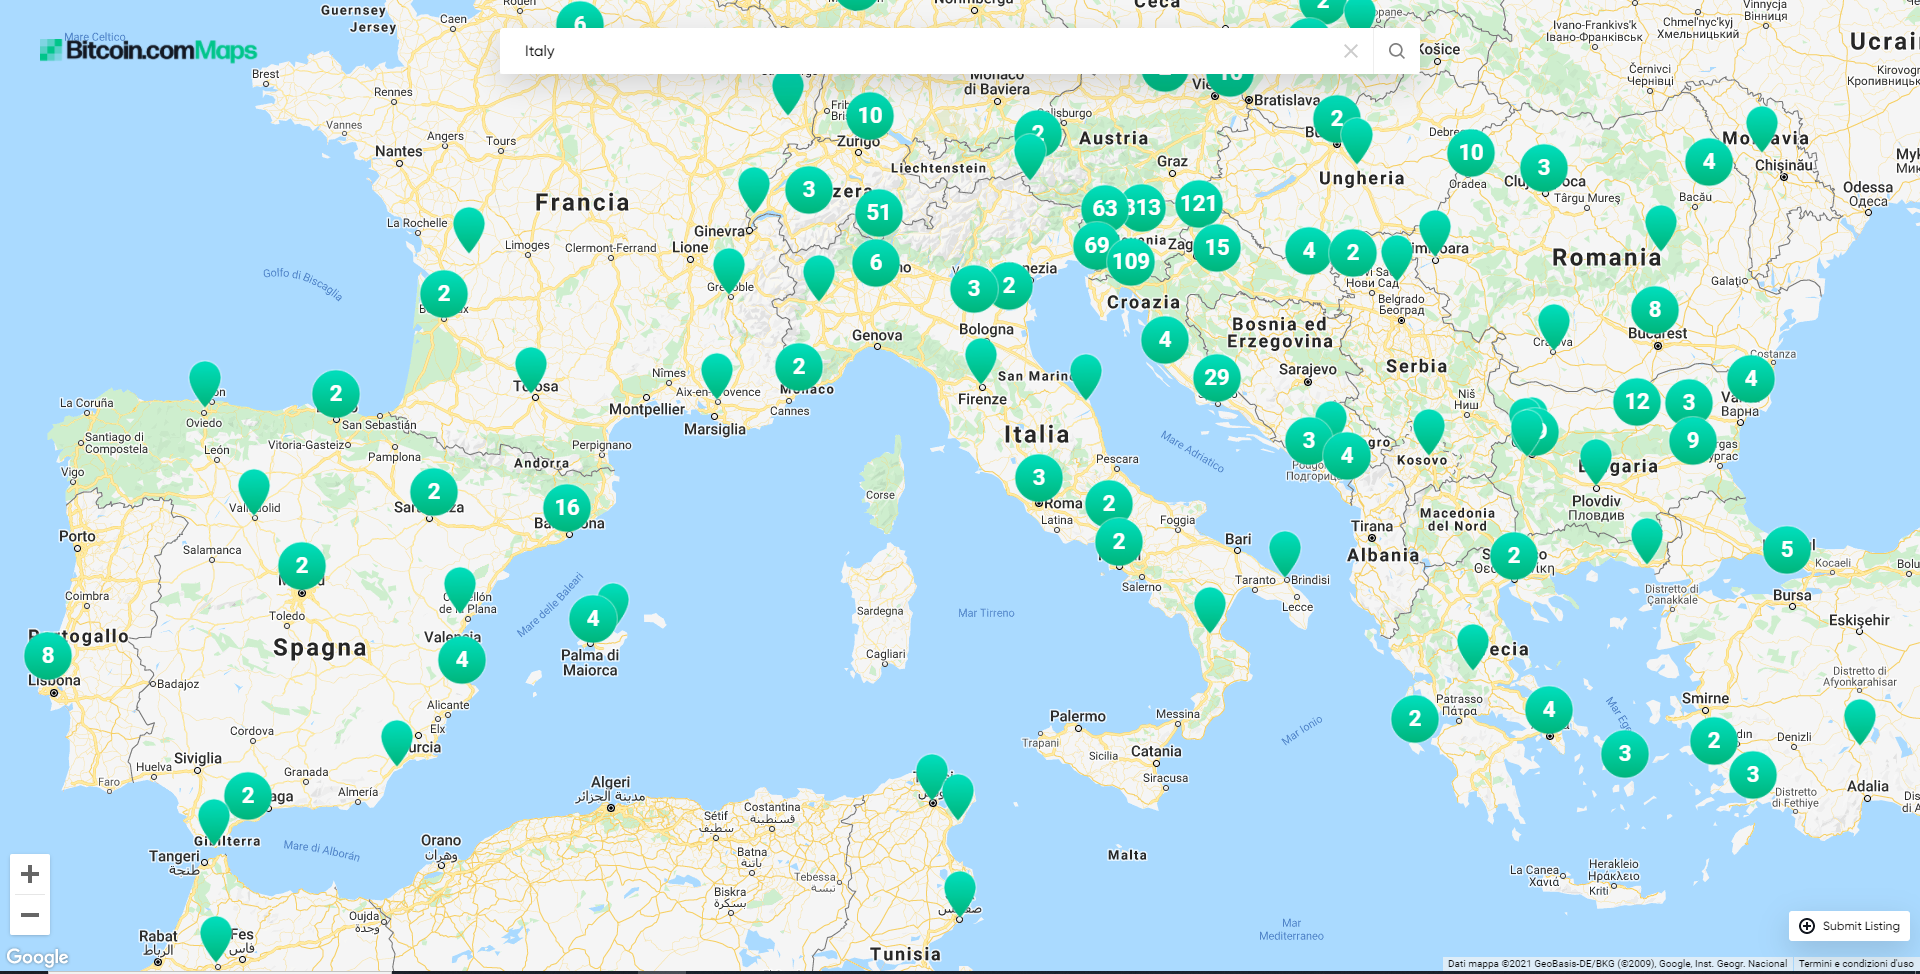Select the map pin above Kosovo
Screen dimensions: 1920x974
coord(1429,430)
